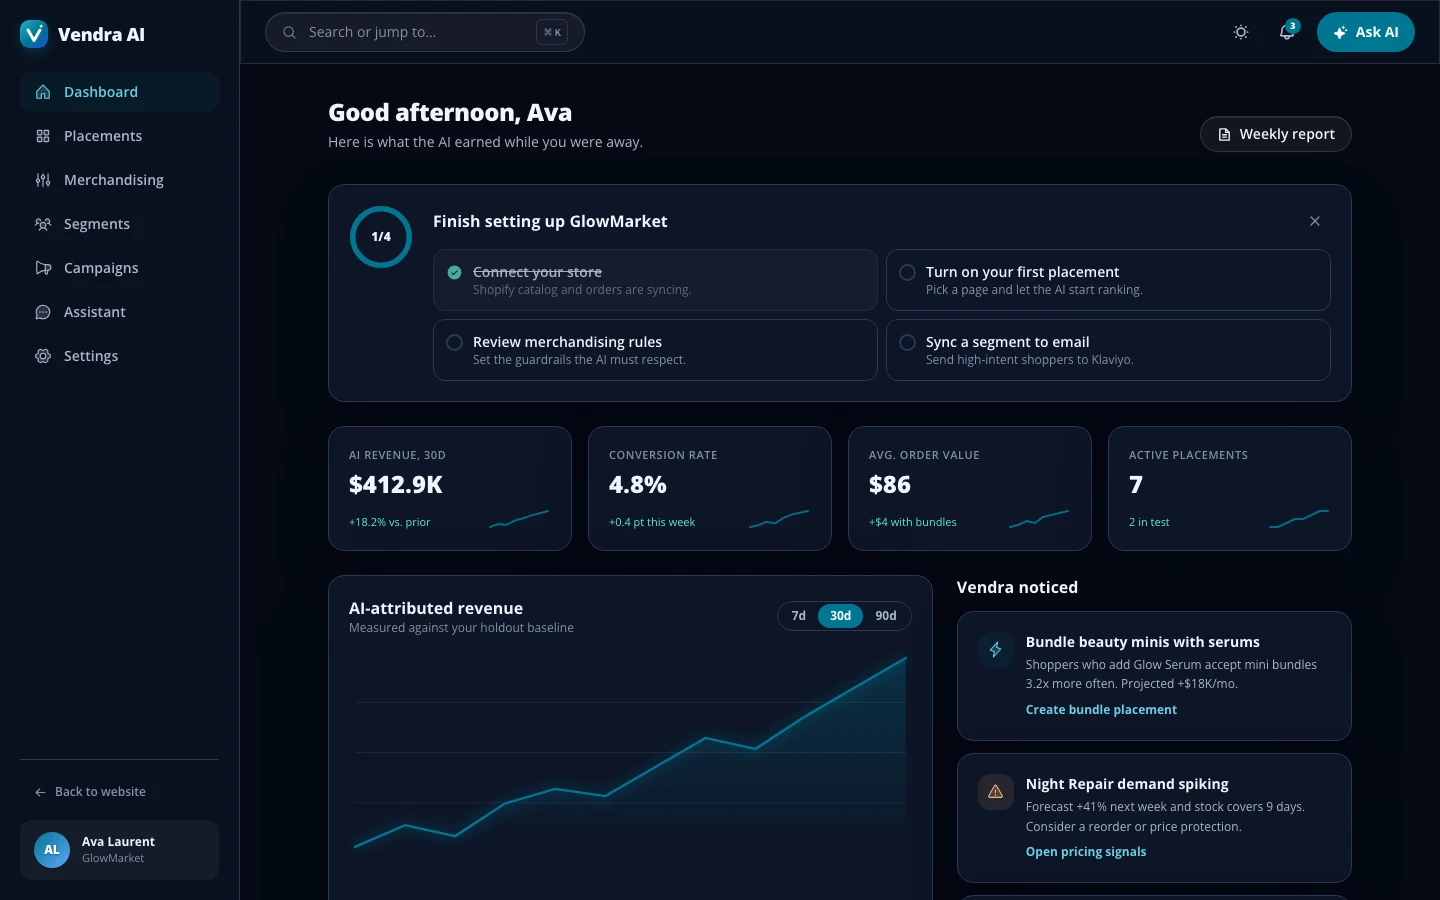Click the AL avatar
This screenshot has width=1440, height=900.
click(52, 850)
